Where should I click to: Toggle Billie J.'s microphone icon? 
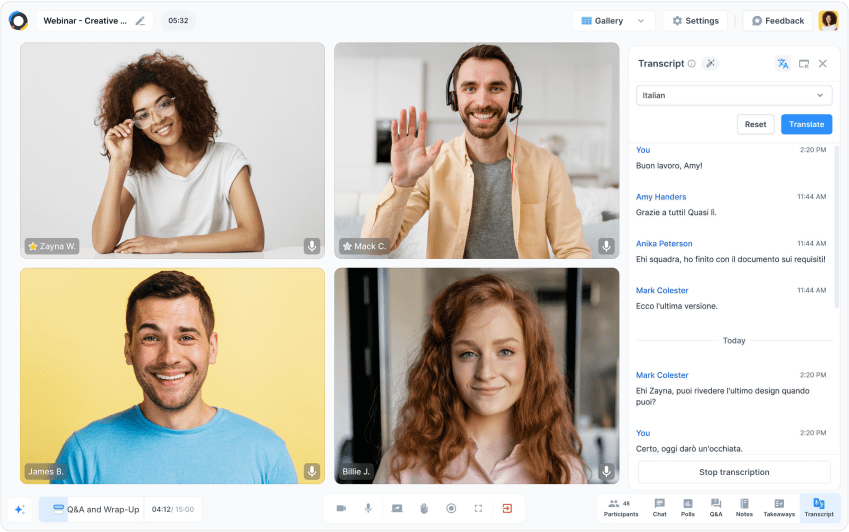(x=606, y=471)
